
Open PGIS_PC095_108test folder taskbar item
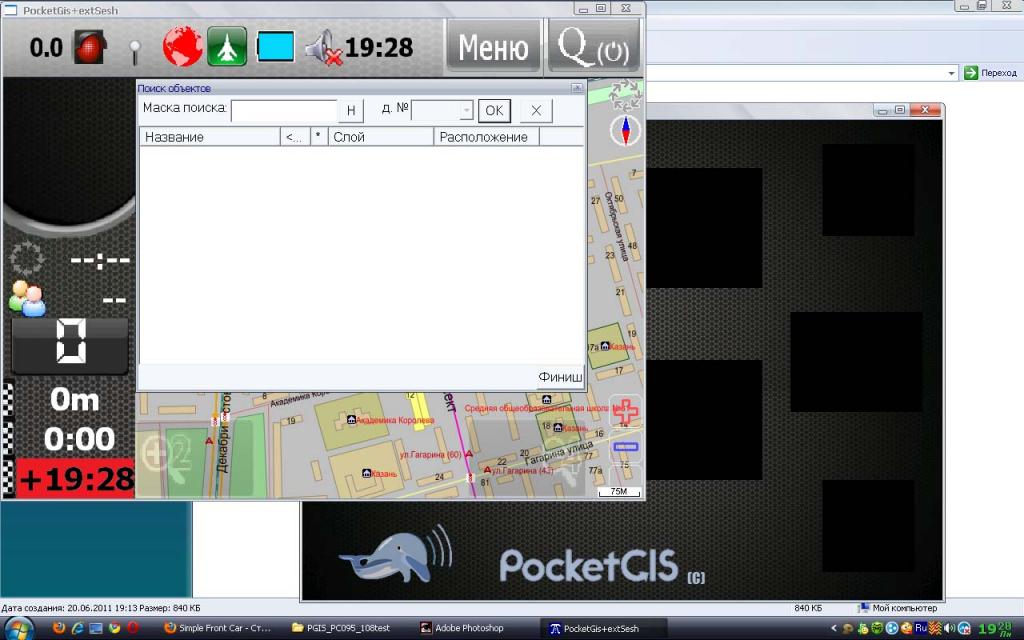click(x=341, y=628)
